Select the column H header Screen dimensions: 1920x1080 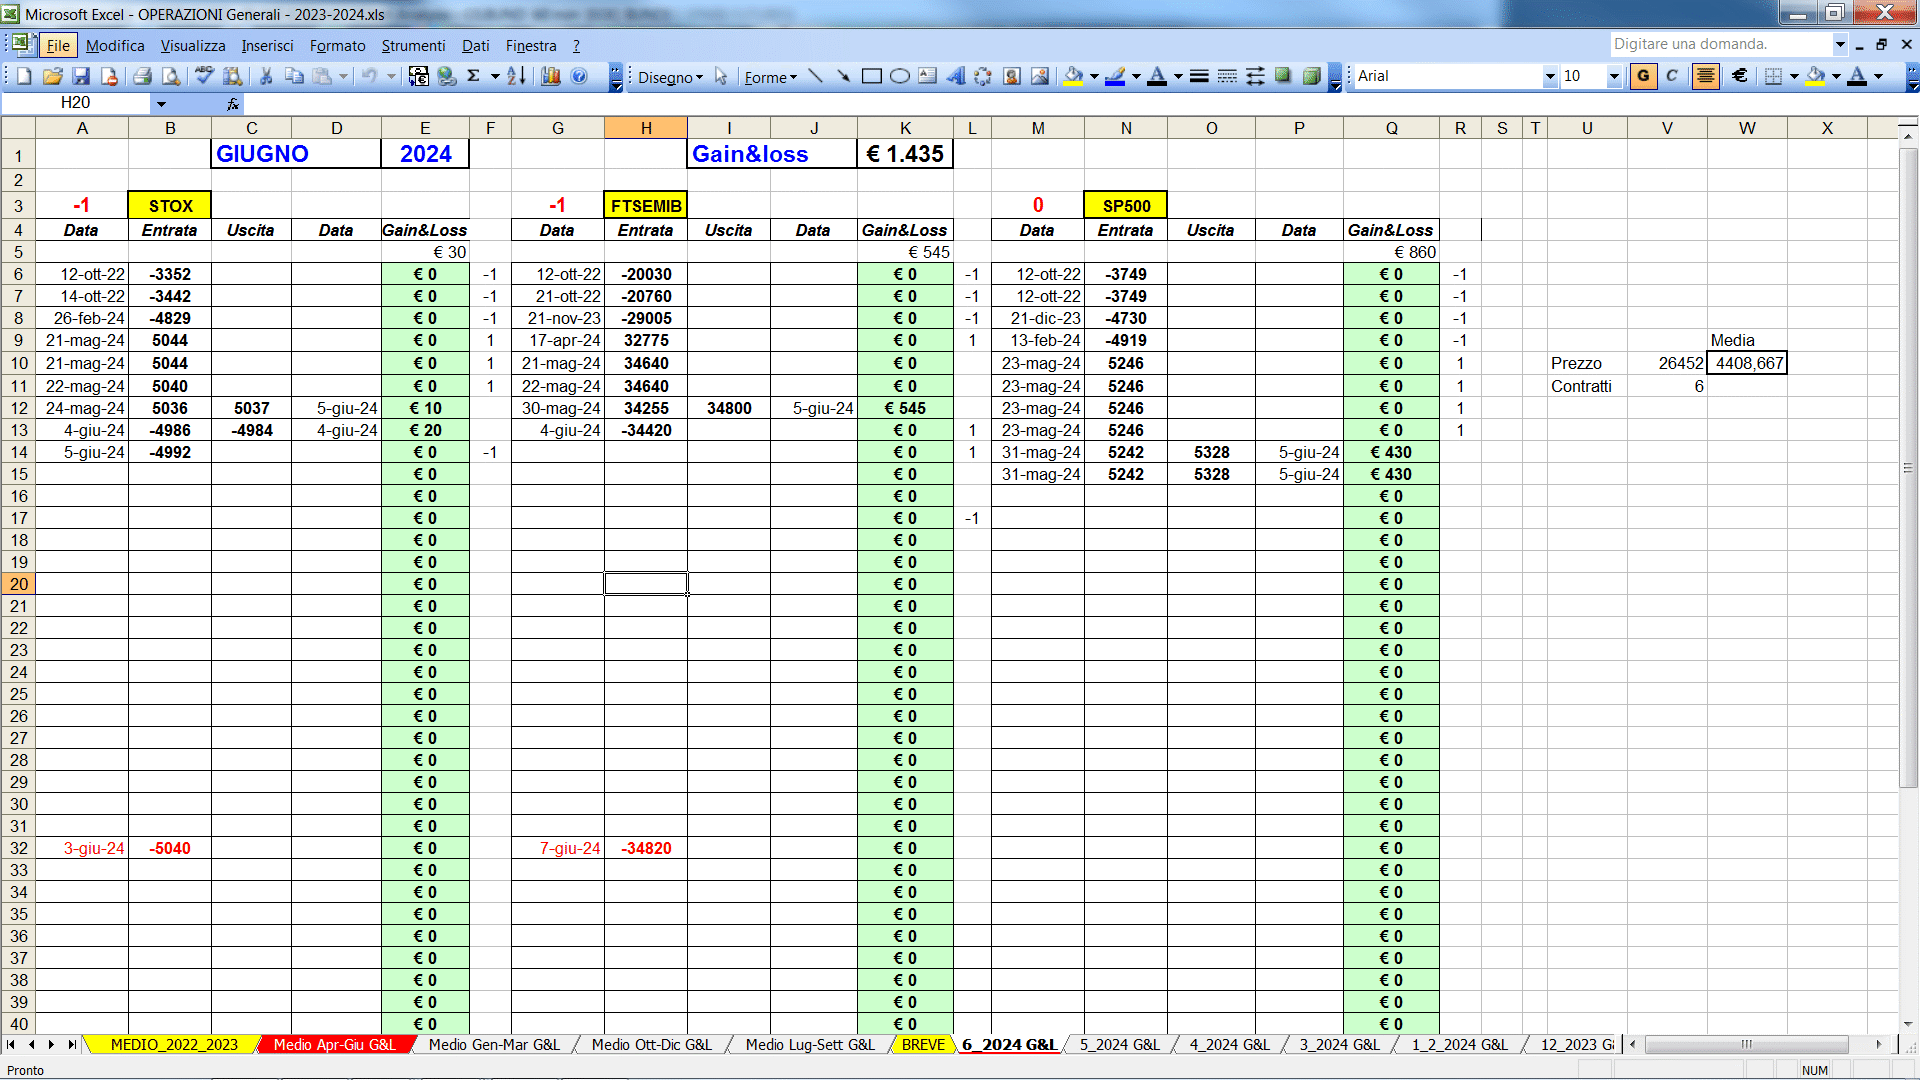(646, 128)
